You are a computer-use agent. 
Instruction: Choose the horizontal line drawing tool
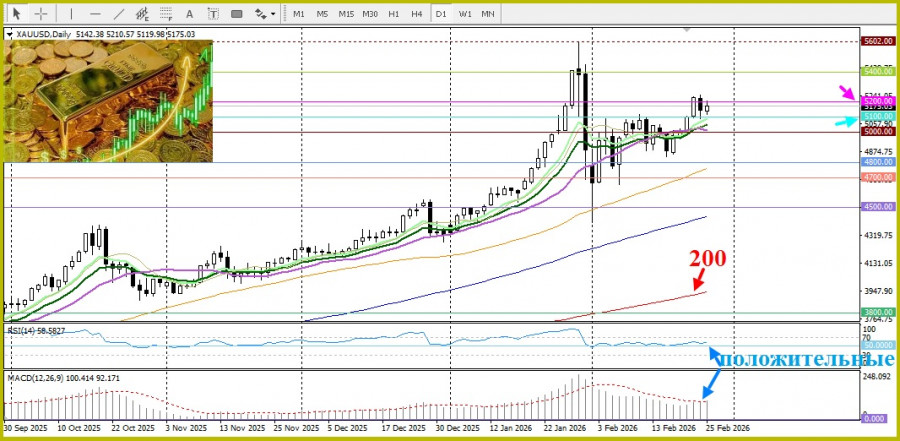[94, 14]
